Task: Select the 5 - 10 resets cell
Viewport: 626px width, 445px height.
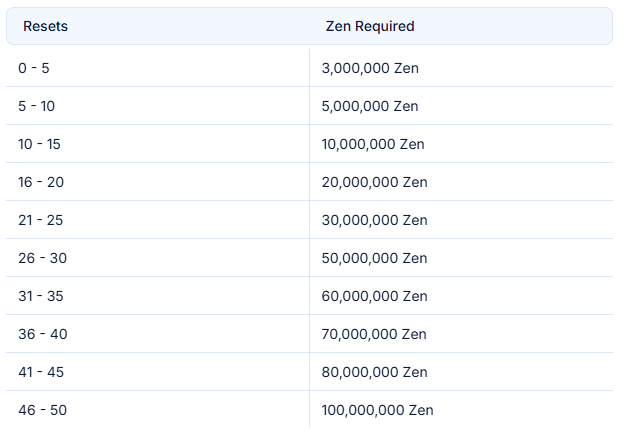Action: [37, 106]
